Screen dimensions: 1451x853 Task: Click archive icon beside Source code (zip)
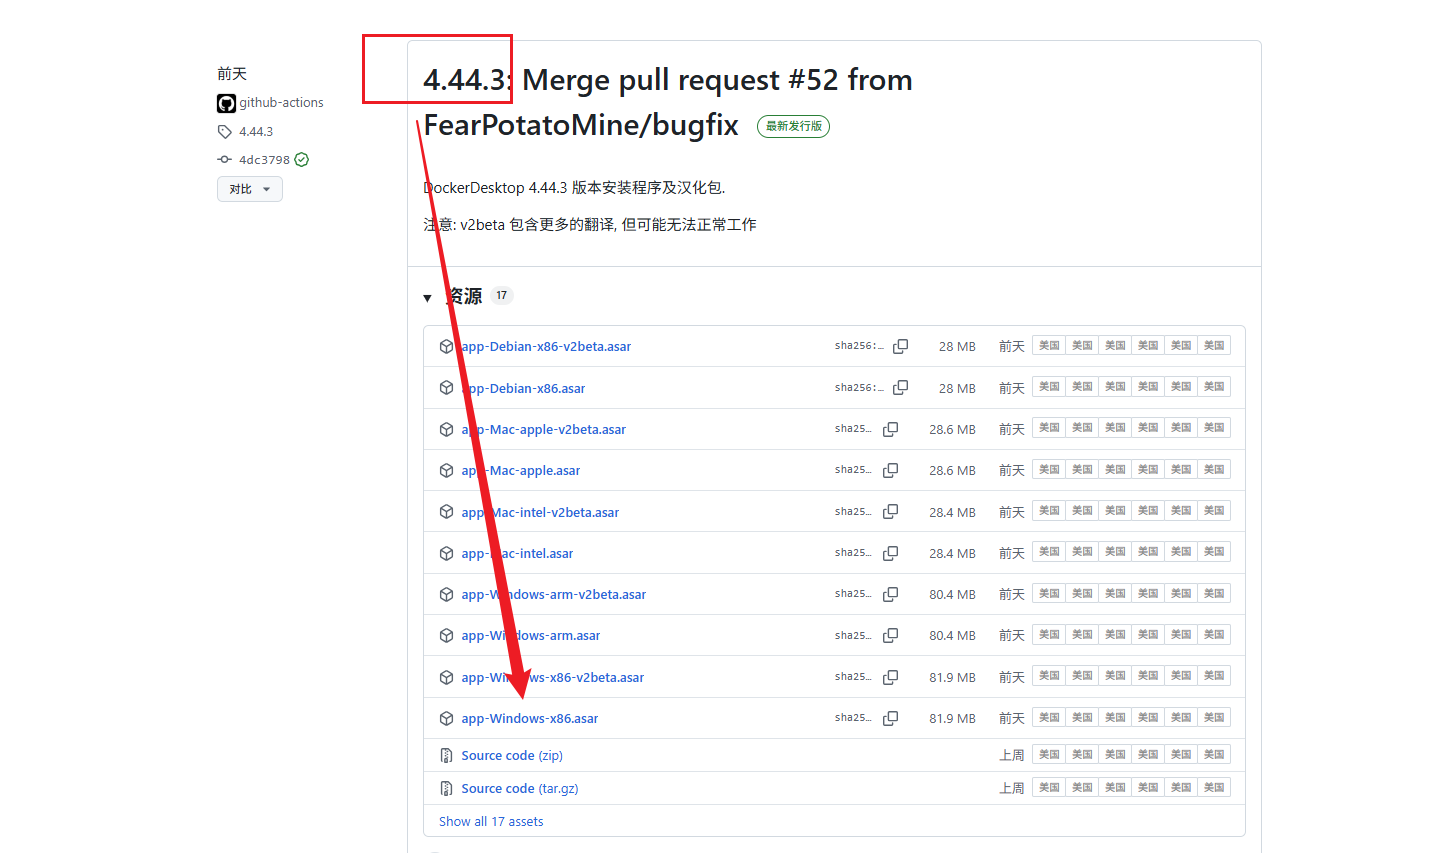coord(447,755)
